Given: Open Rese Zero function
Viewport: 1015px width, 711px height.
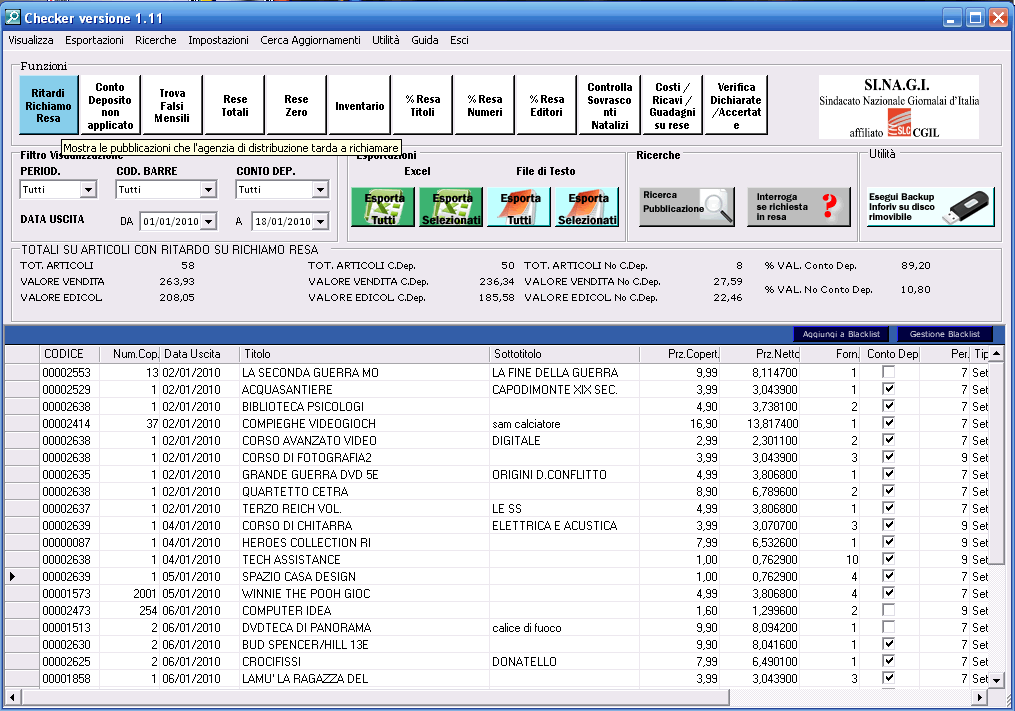Looking at the screenshot, I should pos(296,105).
